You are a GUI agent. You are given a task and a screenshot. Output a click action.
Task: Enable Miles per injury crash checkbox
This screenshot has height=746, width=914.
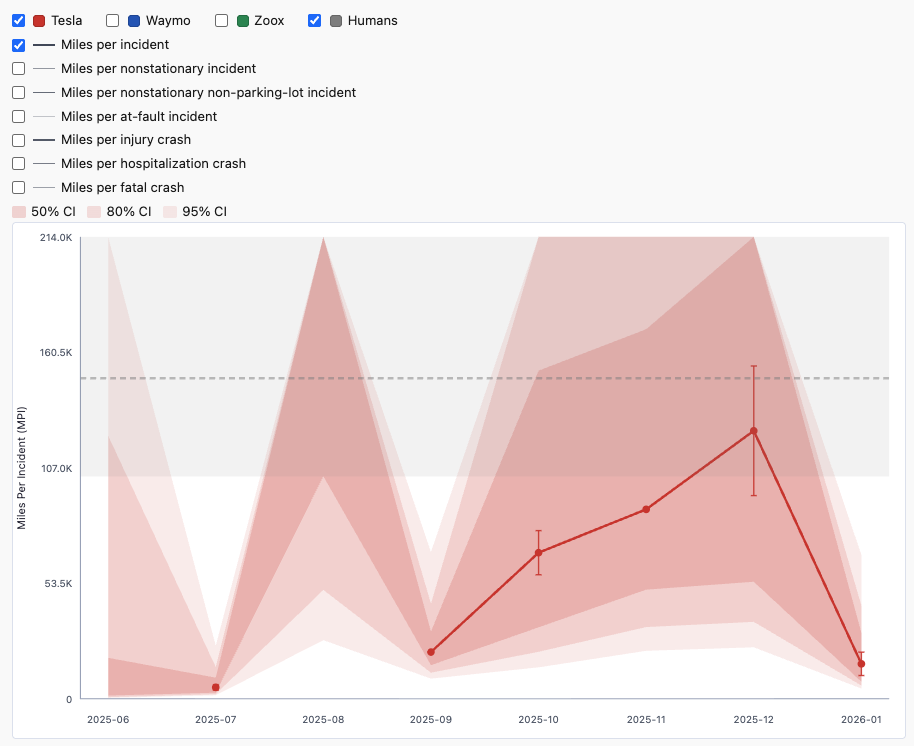click(18, 140)
